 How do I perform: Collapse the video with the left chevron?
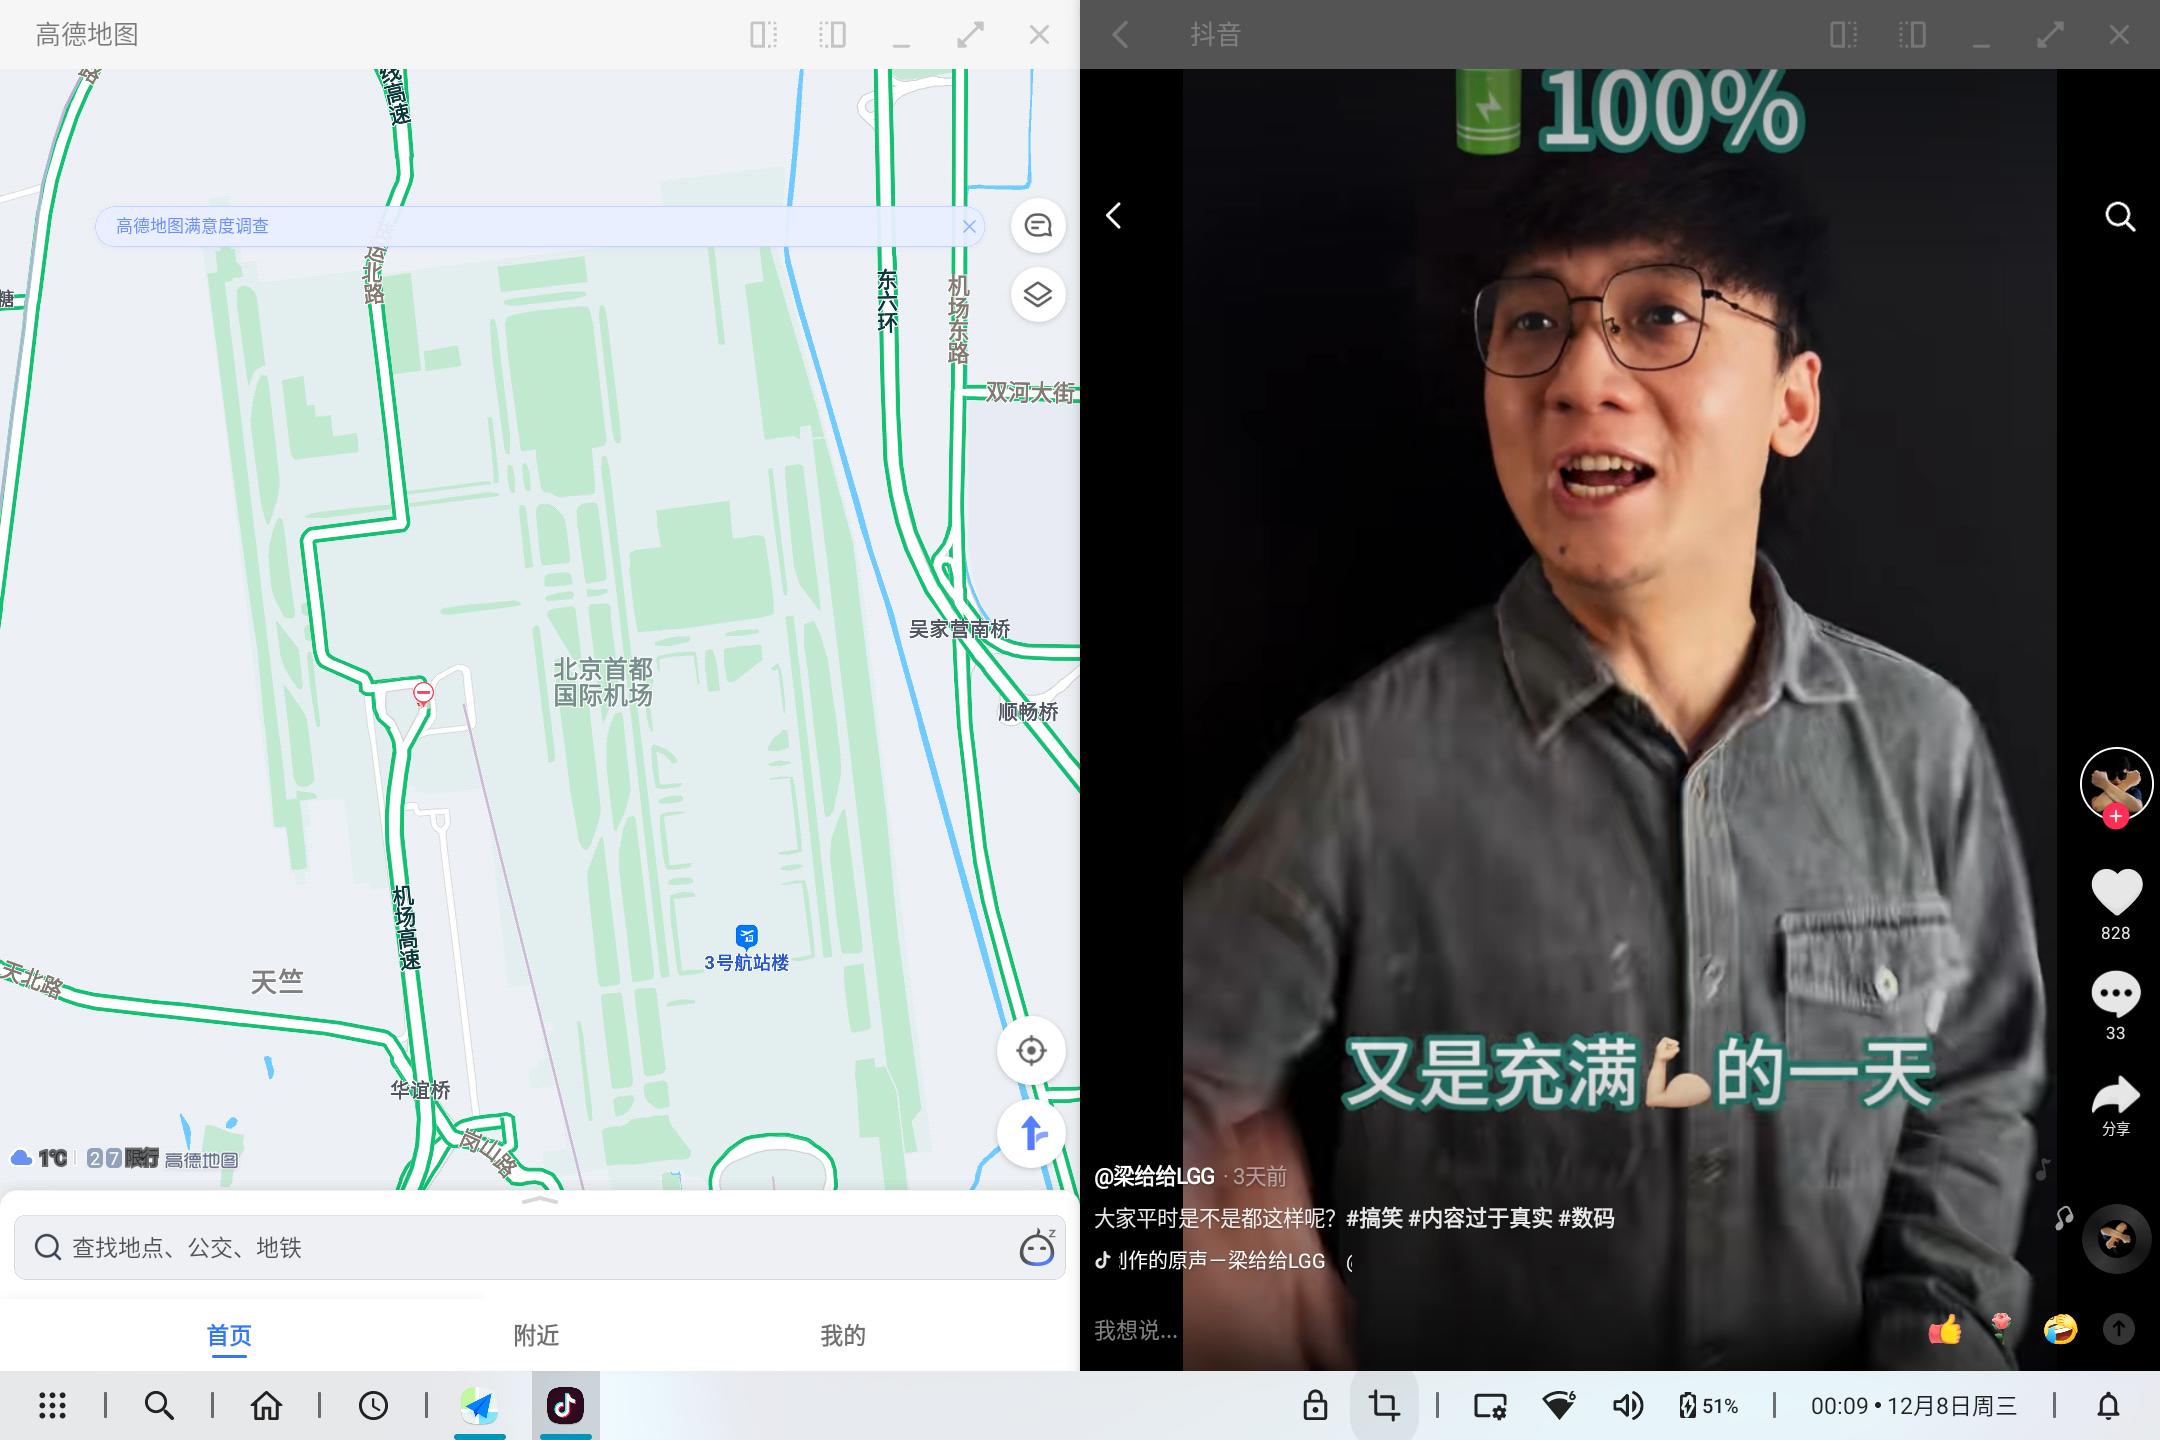click(1114, 216)
